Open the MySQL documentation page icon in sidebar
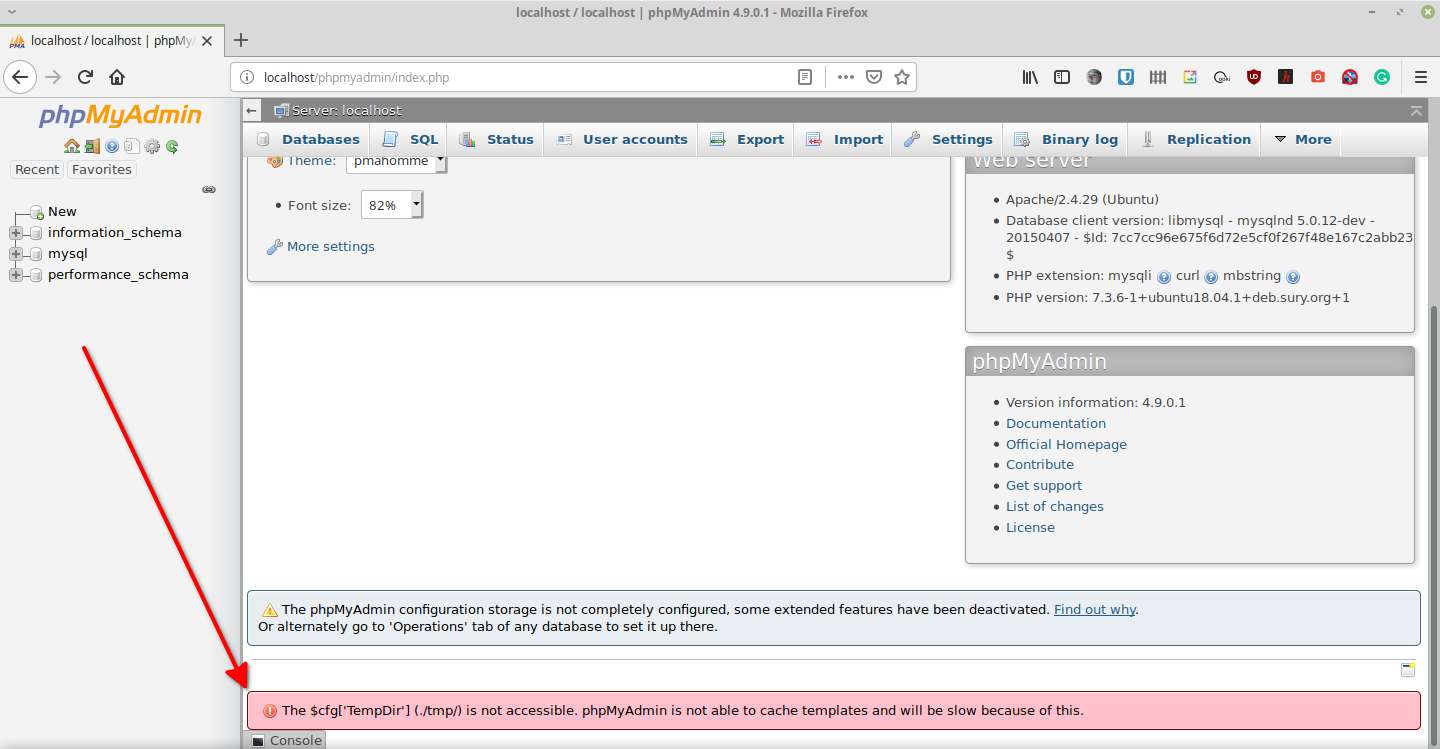 point(131,146)
